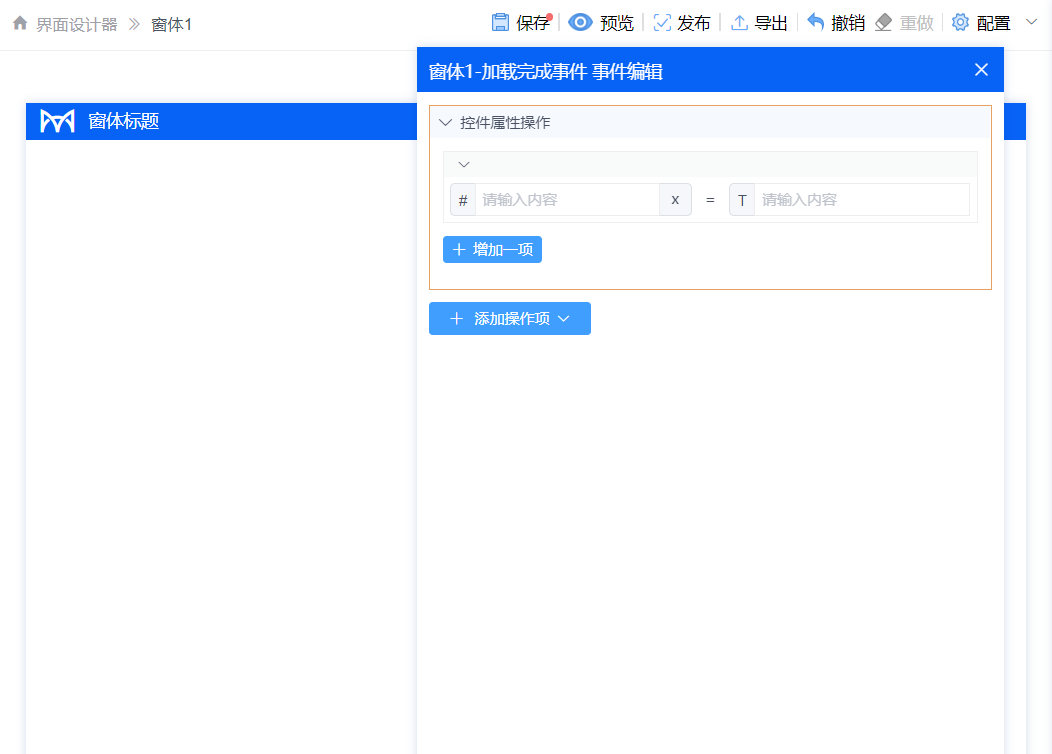Expand the chevron above the property row

[x=463, y=163]
